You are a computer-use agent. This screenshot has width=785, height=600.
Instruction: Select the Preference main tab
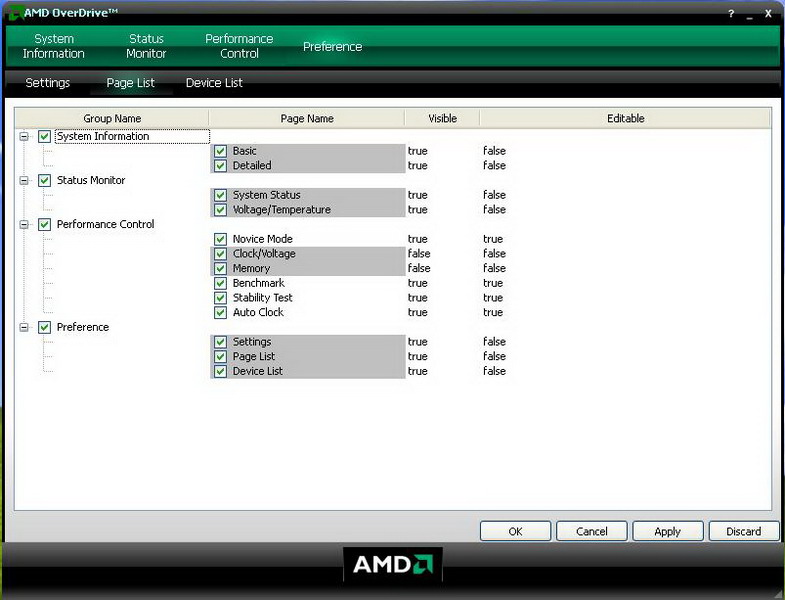(332, 47)
